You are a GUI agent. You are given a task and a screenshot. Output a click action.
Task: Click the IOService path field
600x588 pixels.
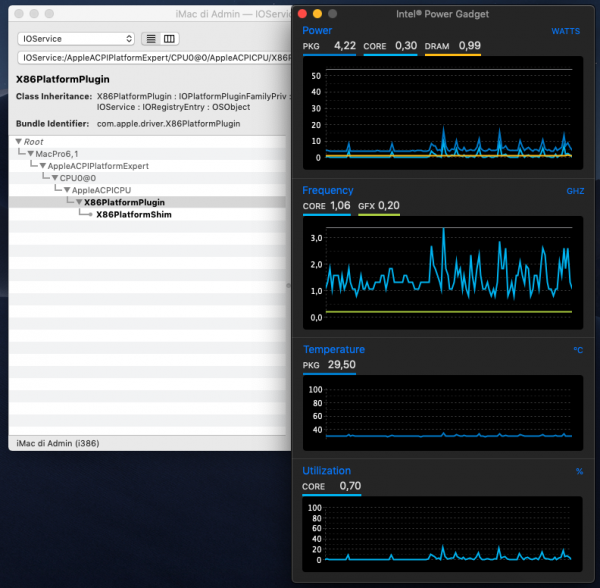point(150,58)
